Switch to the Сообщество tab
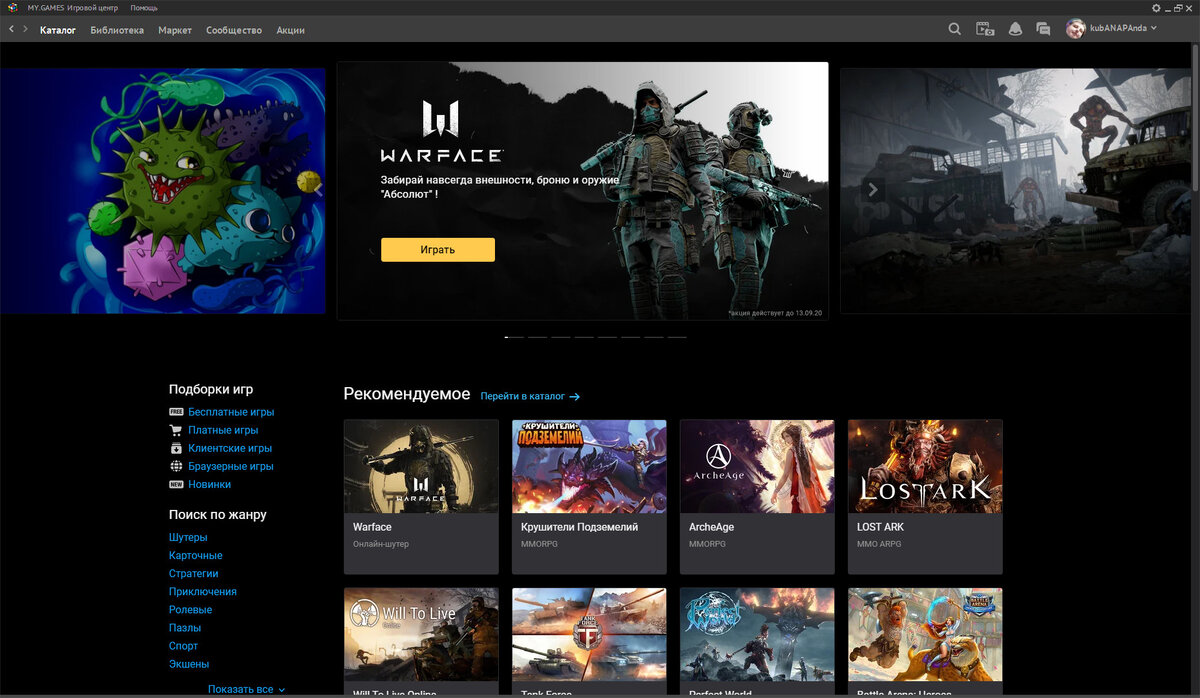Image resolution: width=1200 pixels, height=698 pixels. pyautogui.click(x=234, y=30)
